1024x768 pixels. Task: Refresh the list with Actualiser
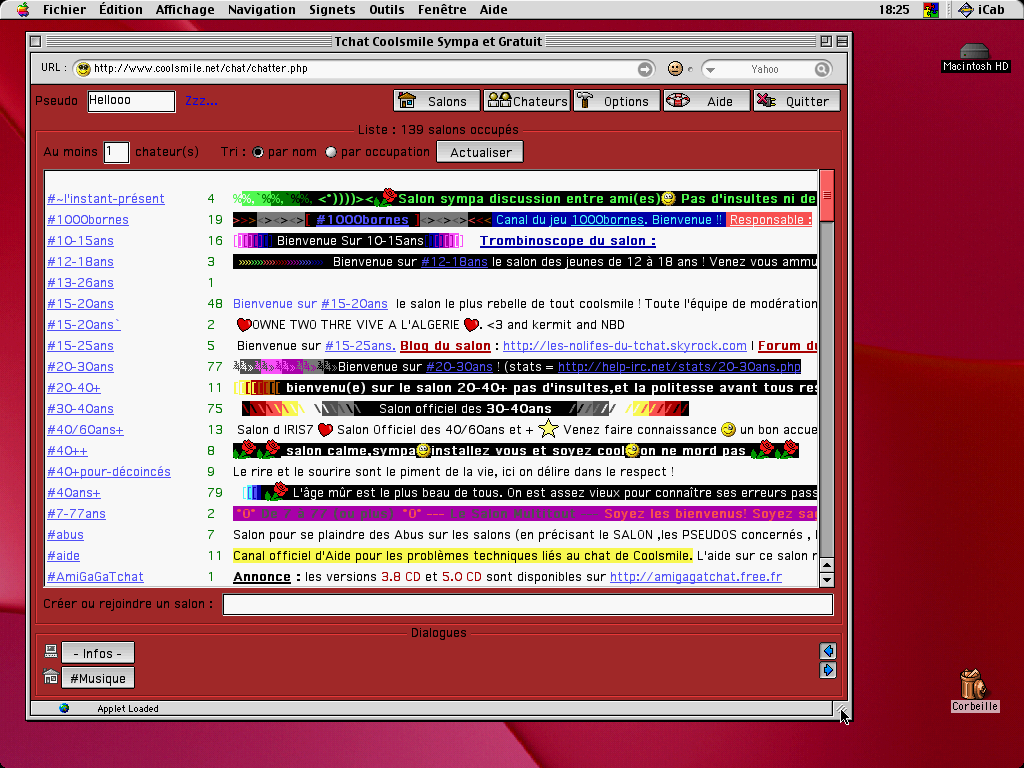pyautogui.click(x=480, y=152)
